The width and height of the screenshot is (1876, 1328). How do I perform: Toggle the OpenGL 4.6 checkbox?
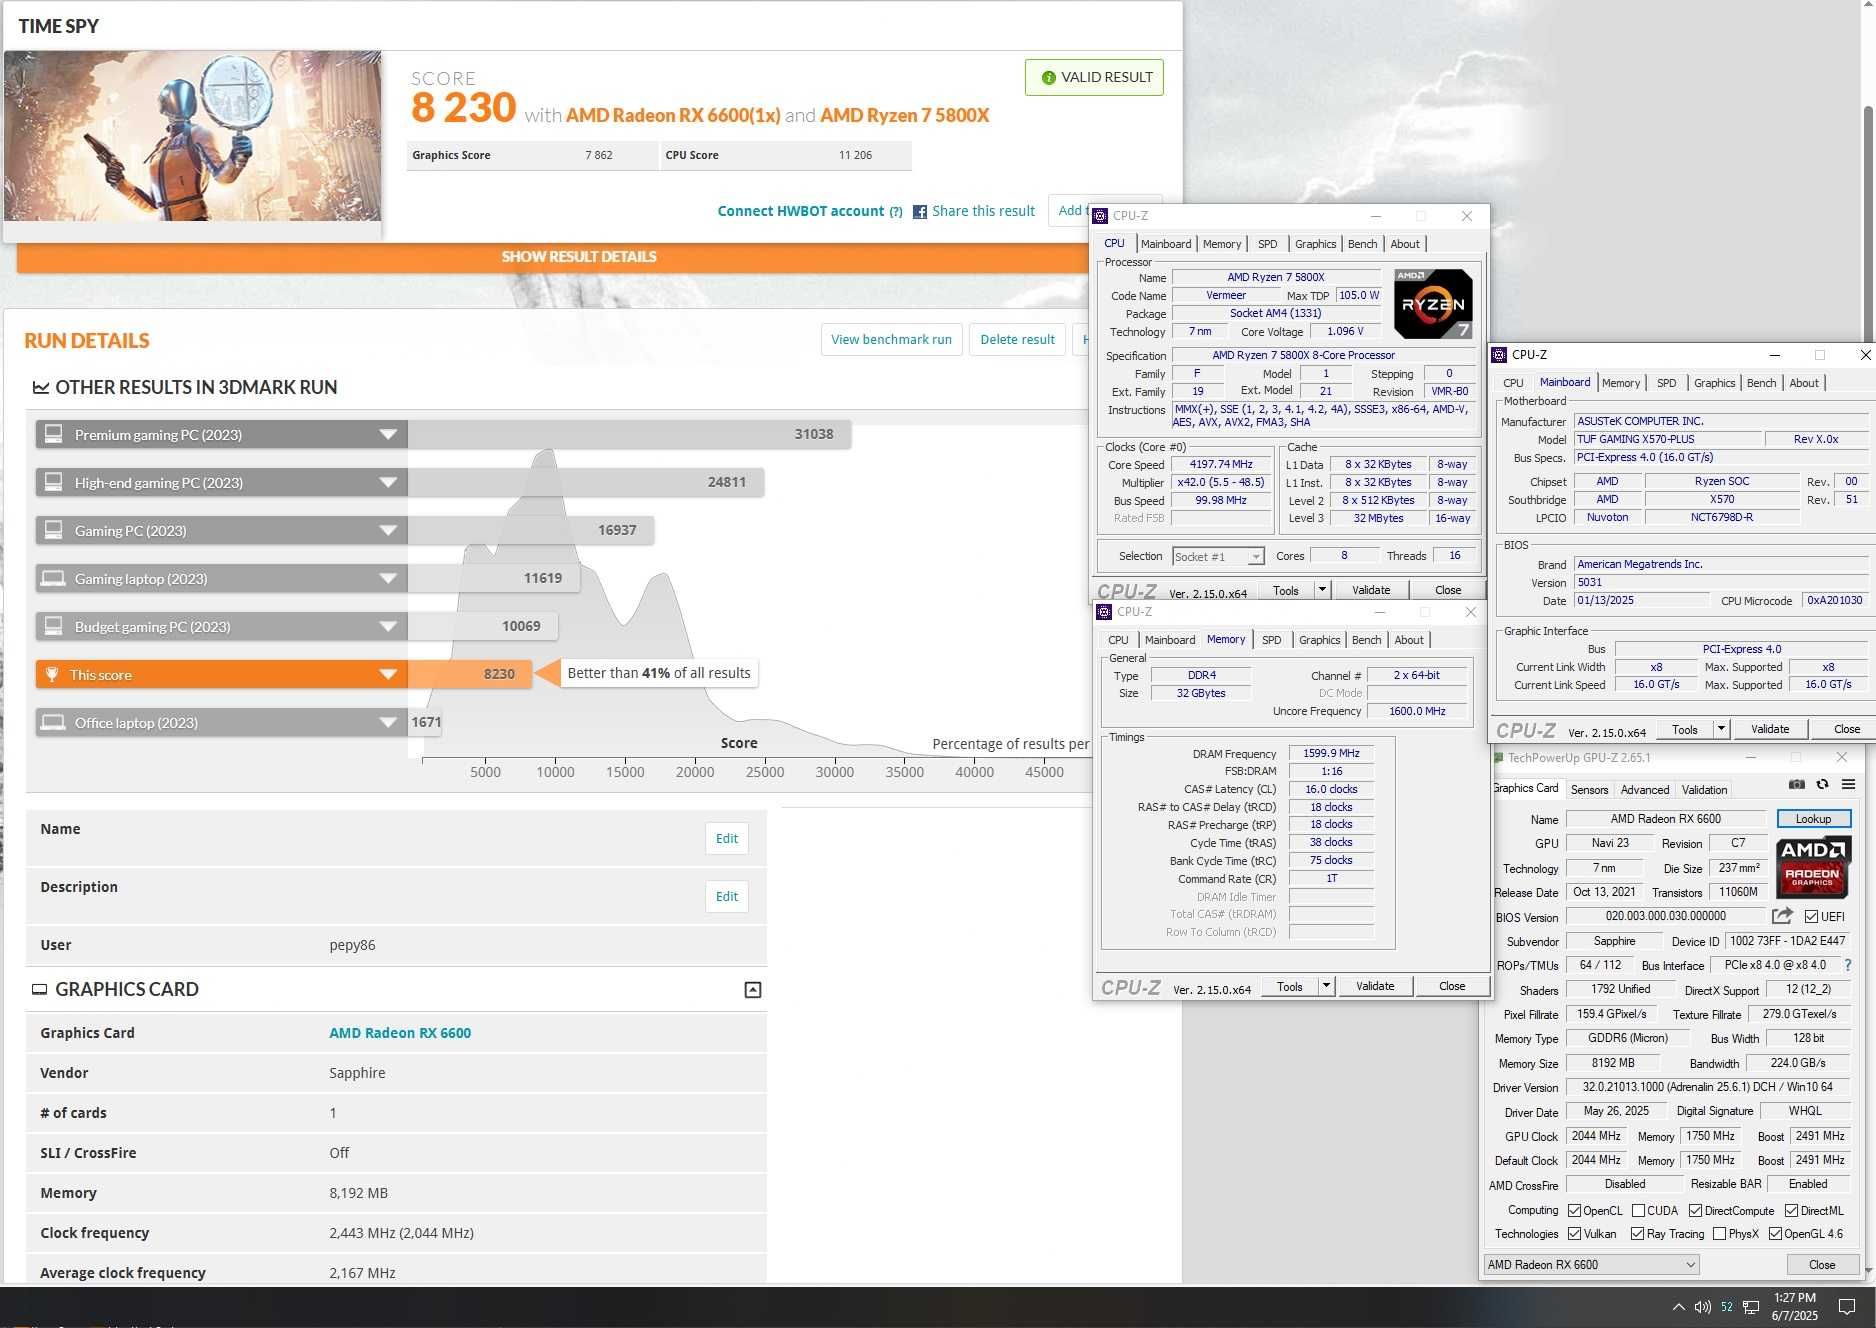coord(1775,1234)
